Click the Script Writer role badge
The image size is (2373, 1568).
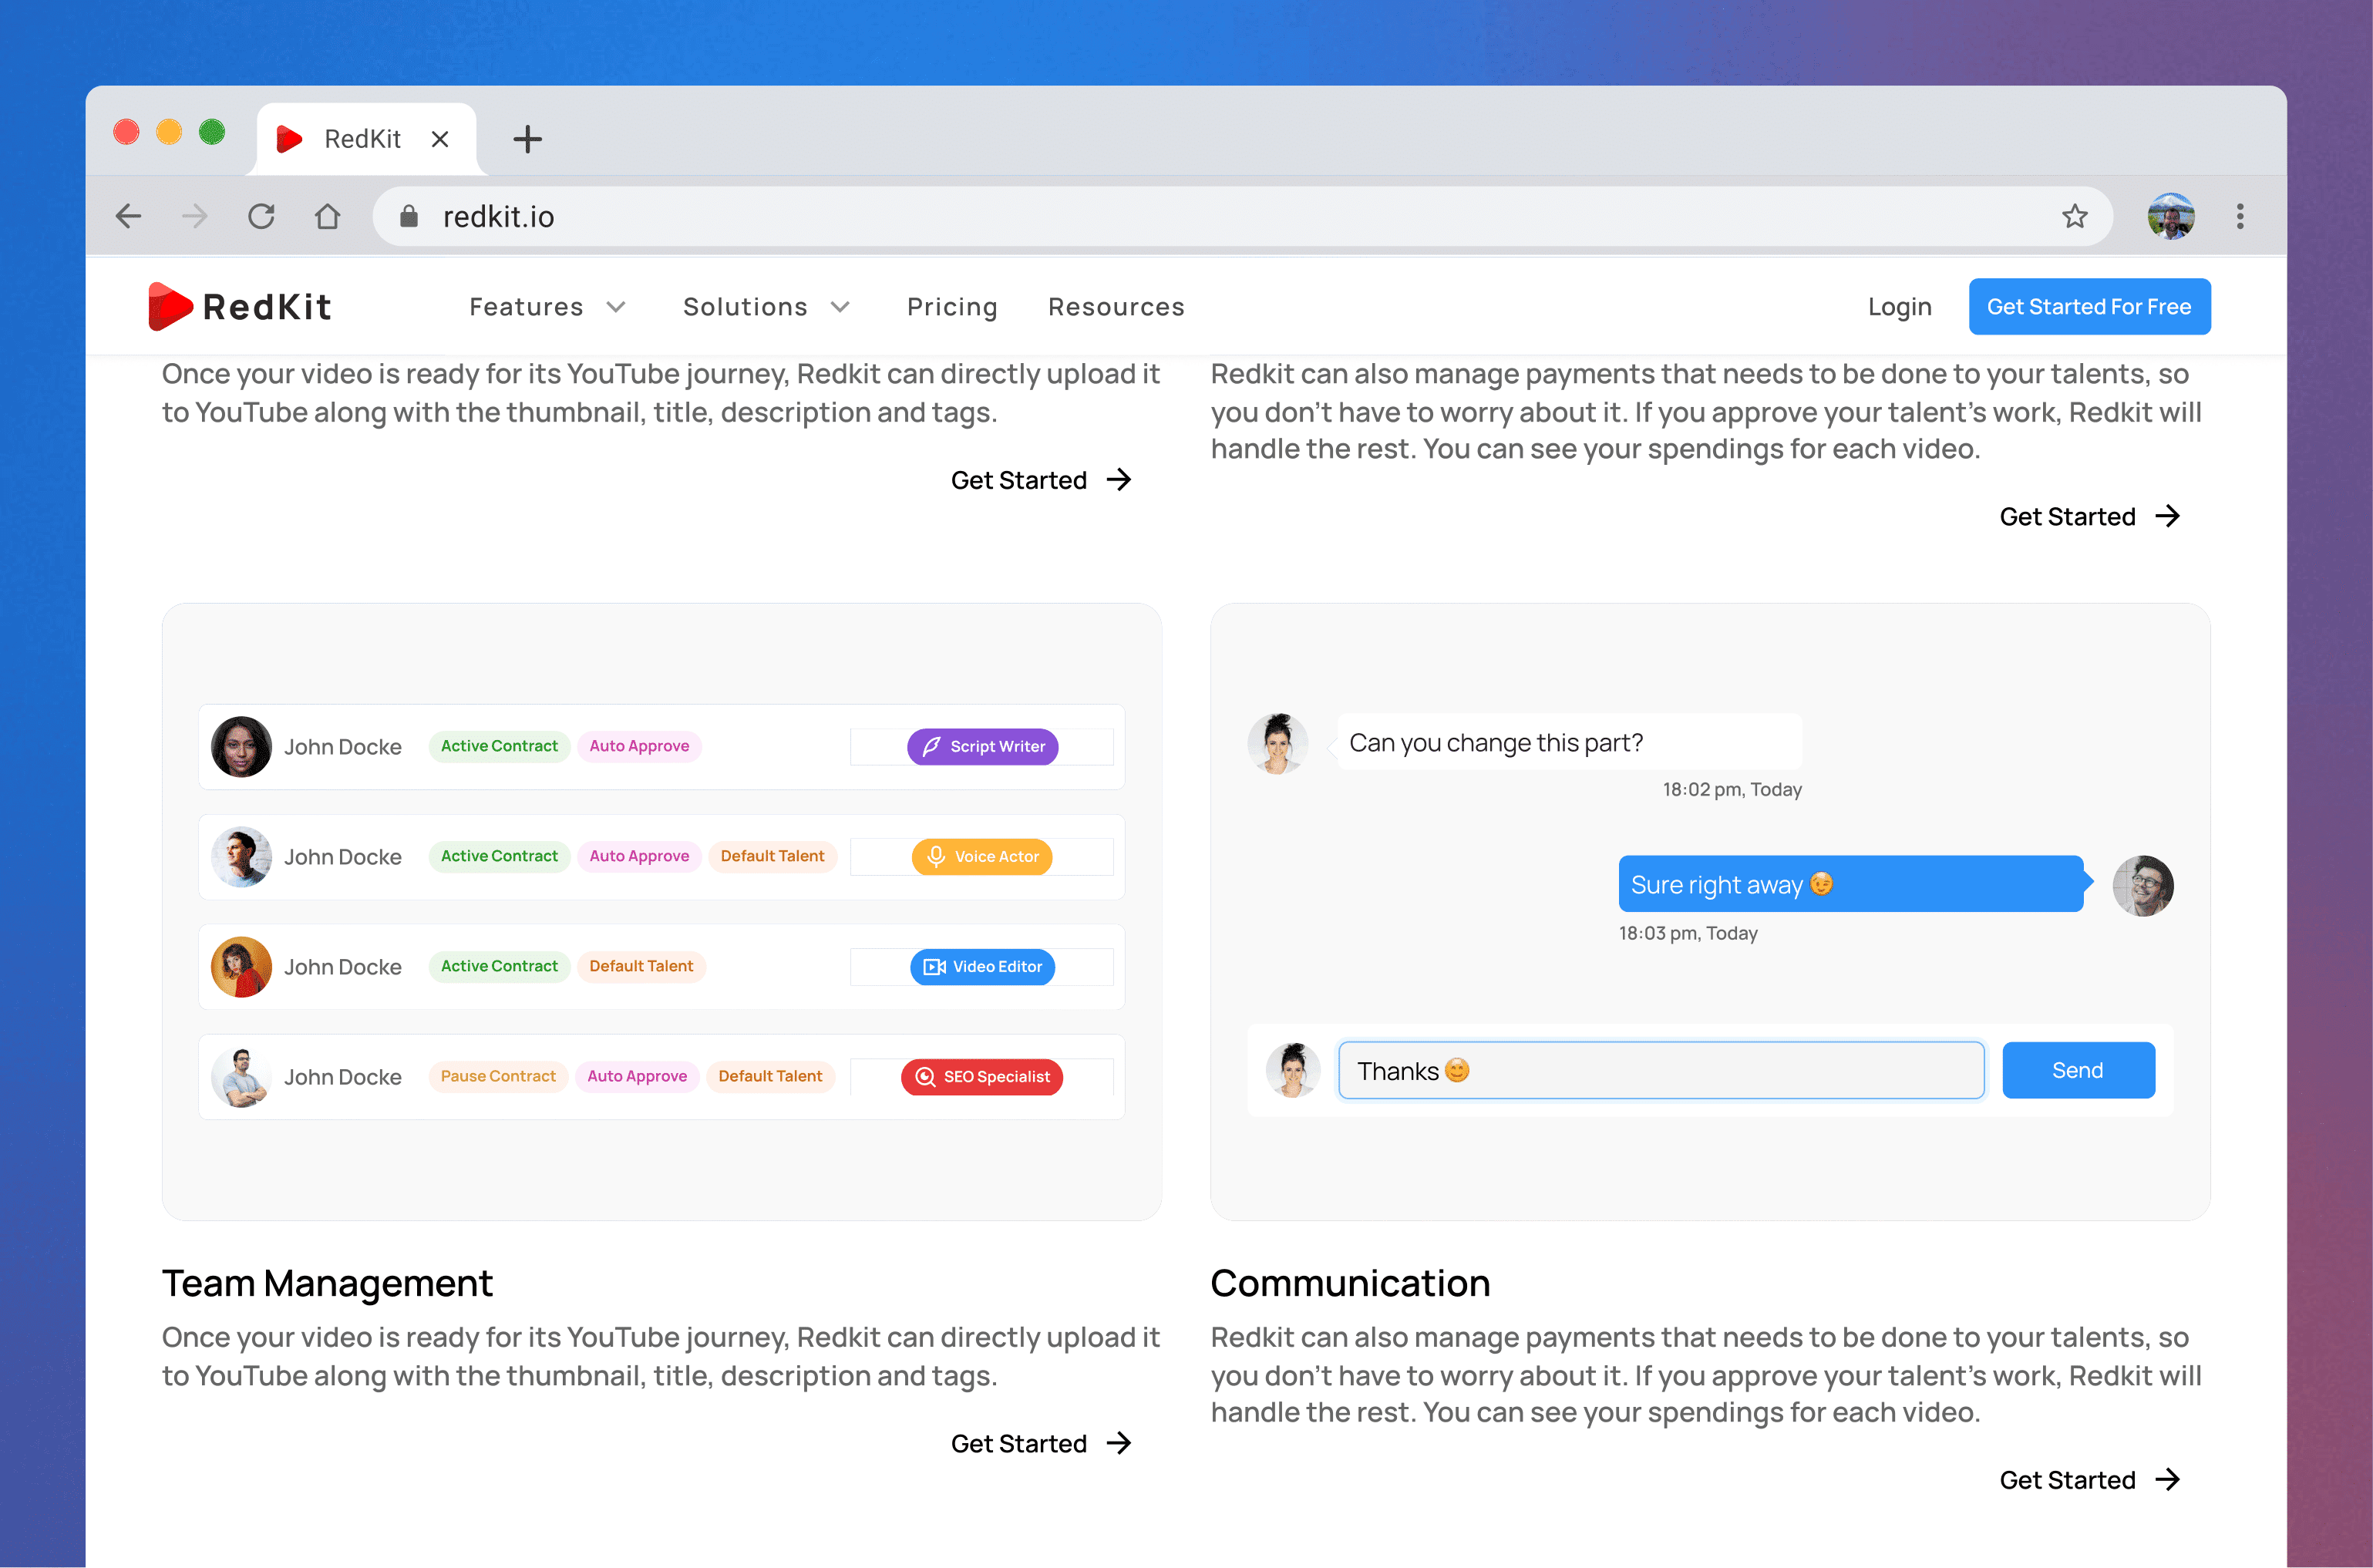click(982, 746)
